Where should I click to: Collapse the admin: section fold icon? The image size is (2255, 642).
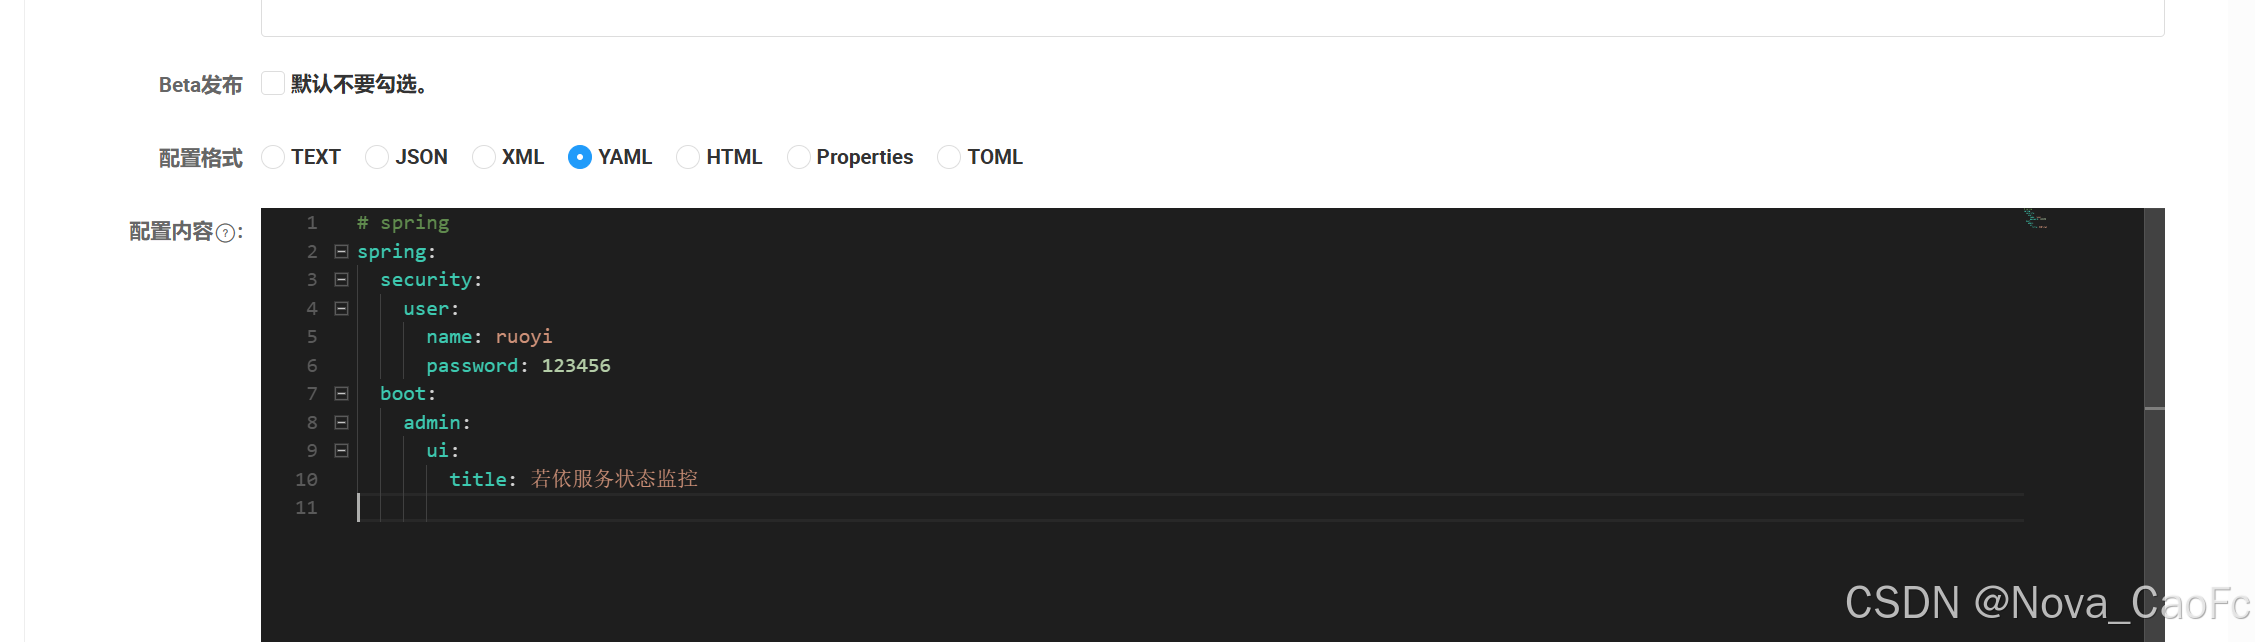click(341, 423)
